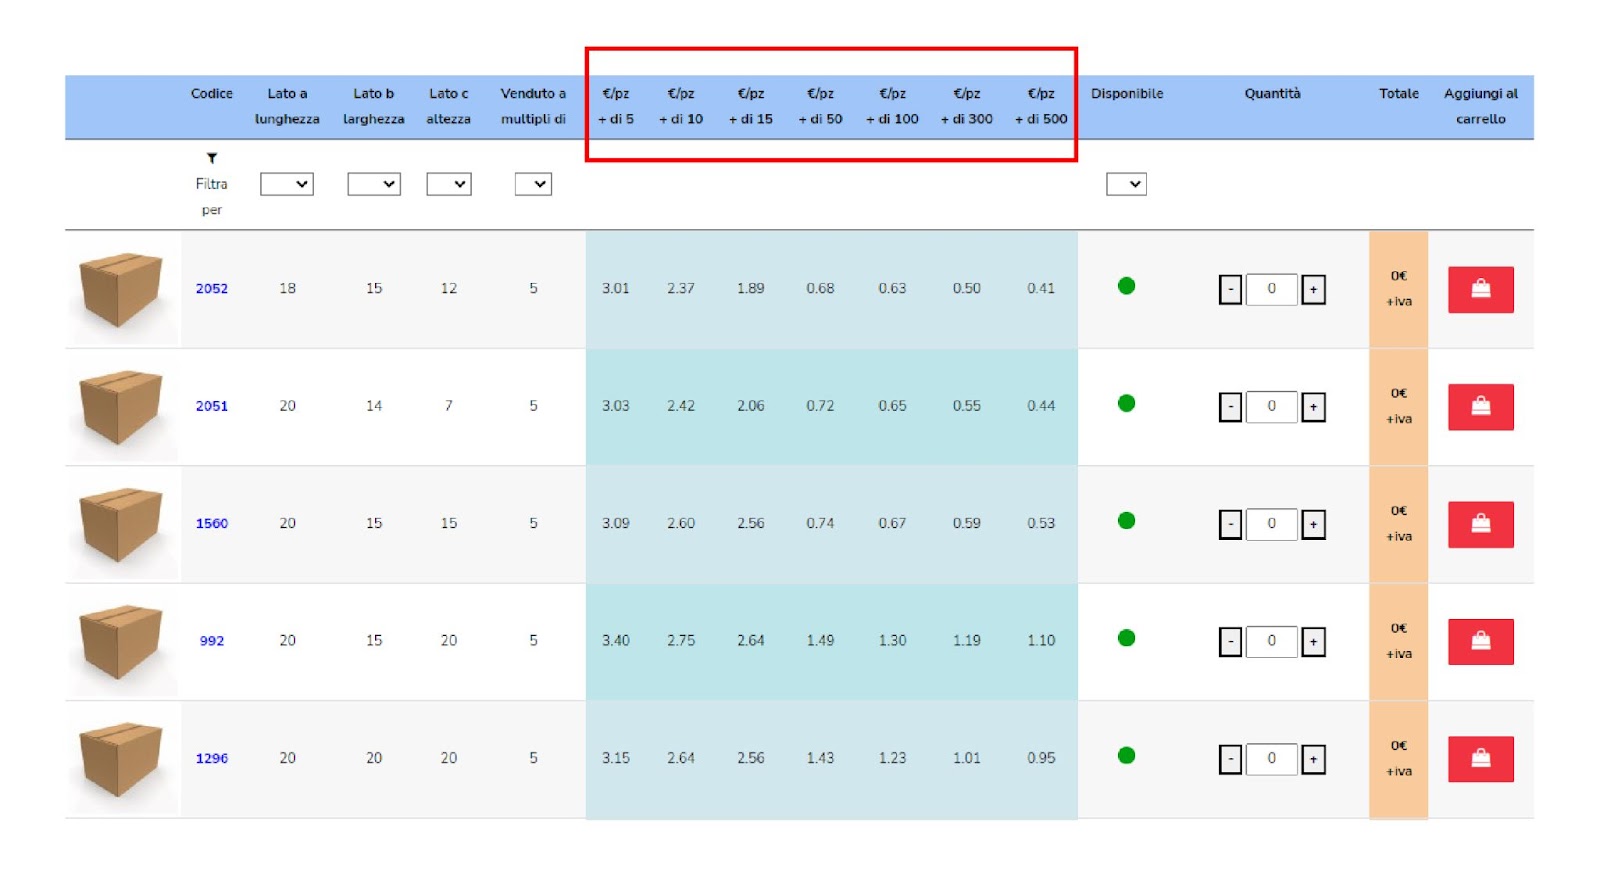
Task: Click the Aggiungi al carrello header
Action: tap(1481, 106)
